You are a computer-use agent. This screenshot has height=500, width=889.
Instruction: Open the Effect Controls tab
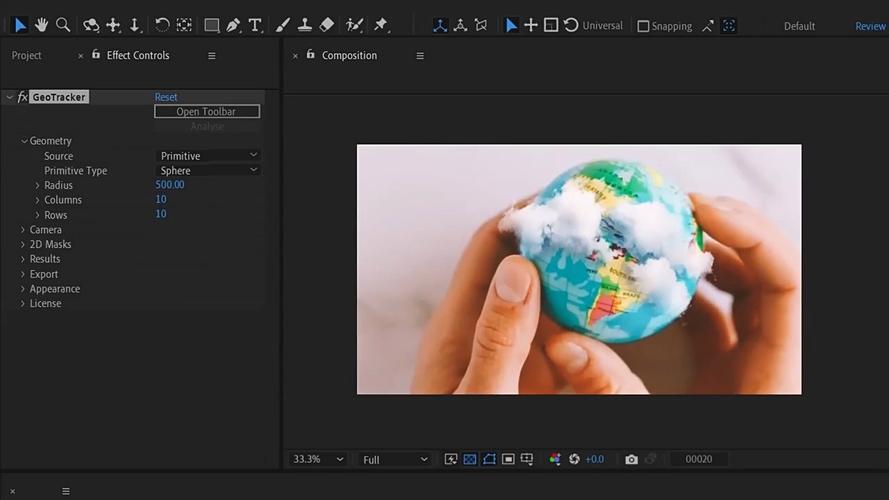pyautogui.click(x=138, y=55)
